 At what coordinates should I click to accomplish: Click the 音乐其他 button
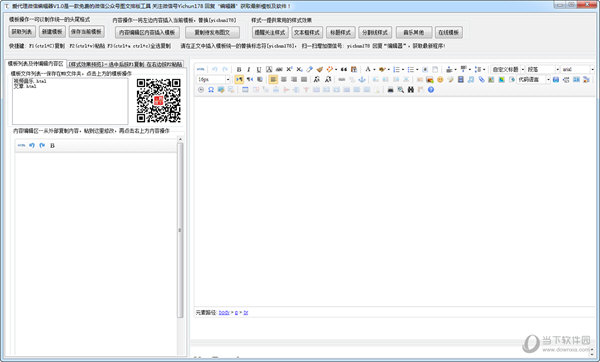tap(414, 33)
